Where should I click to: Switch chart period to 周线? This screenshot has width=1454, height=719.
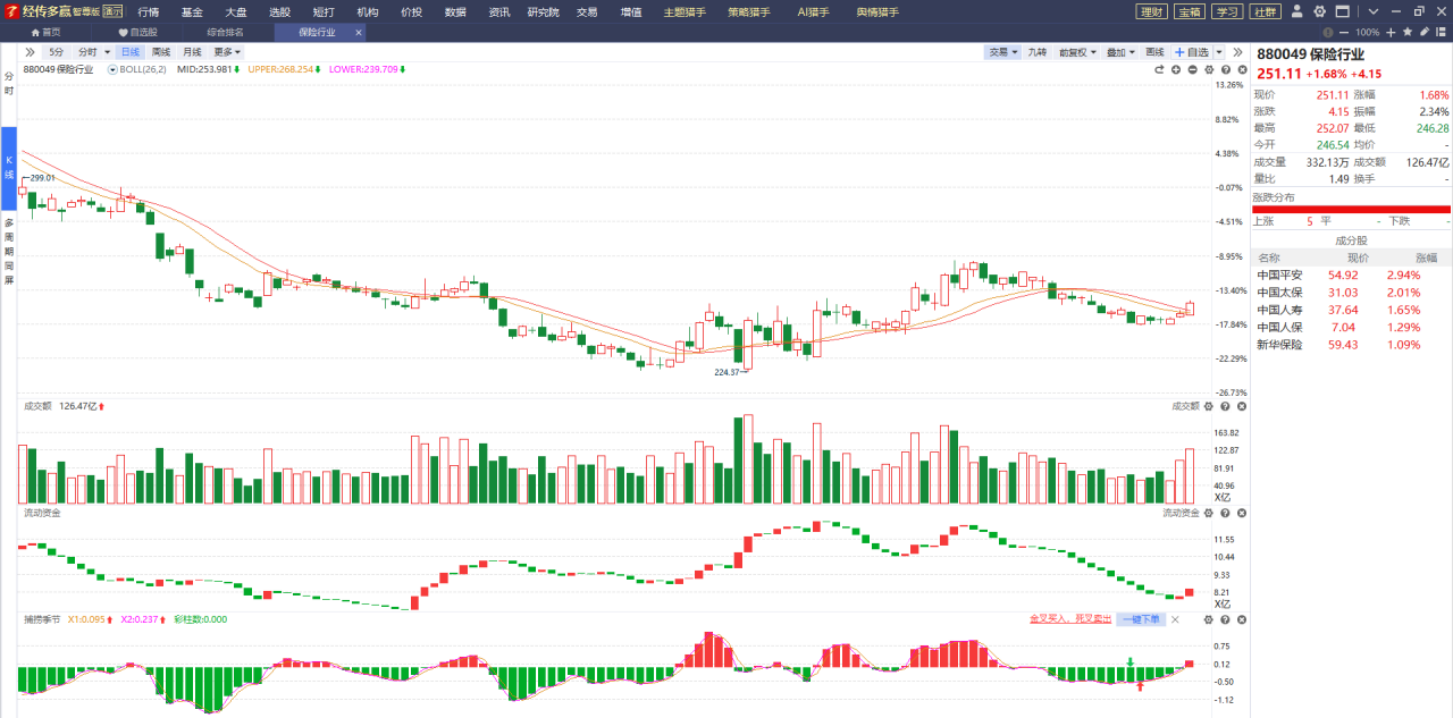click(161, 52)
